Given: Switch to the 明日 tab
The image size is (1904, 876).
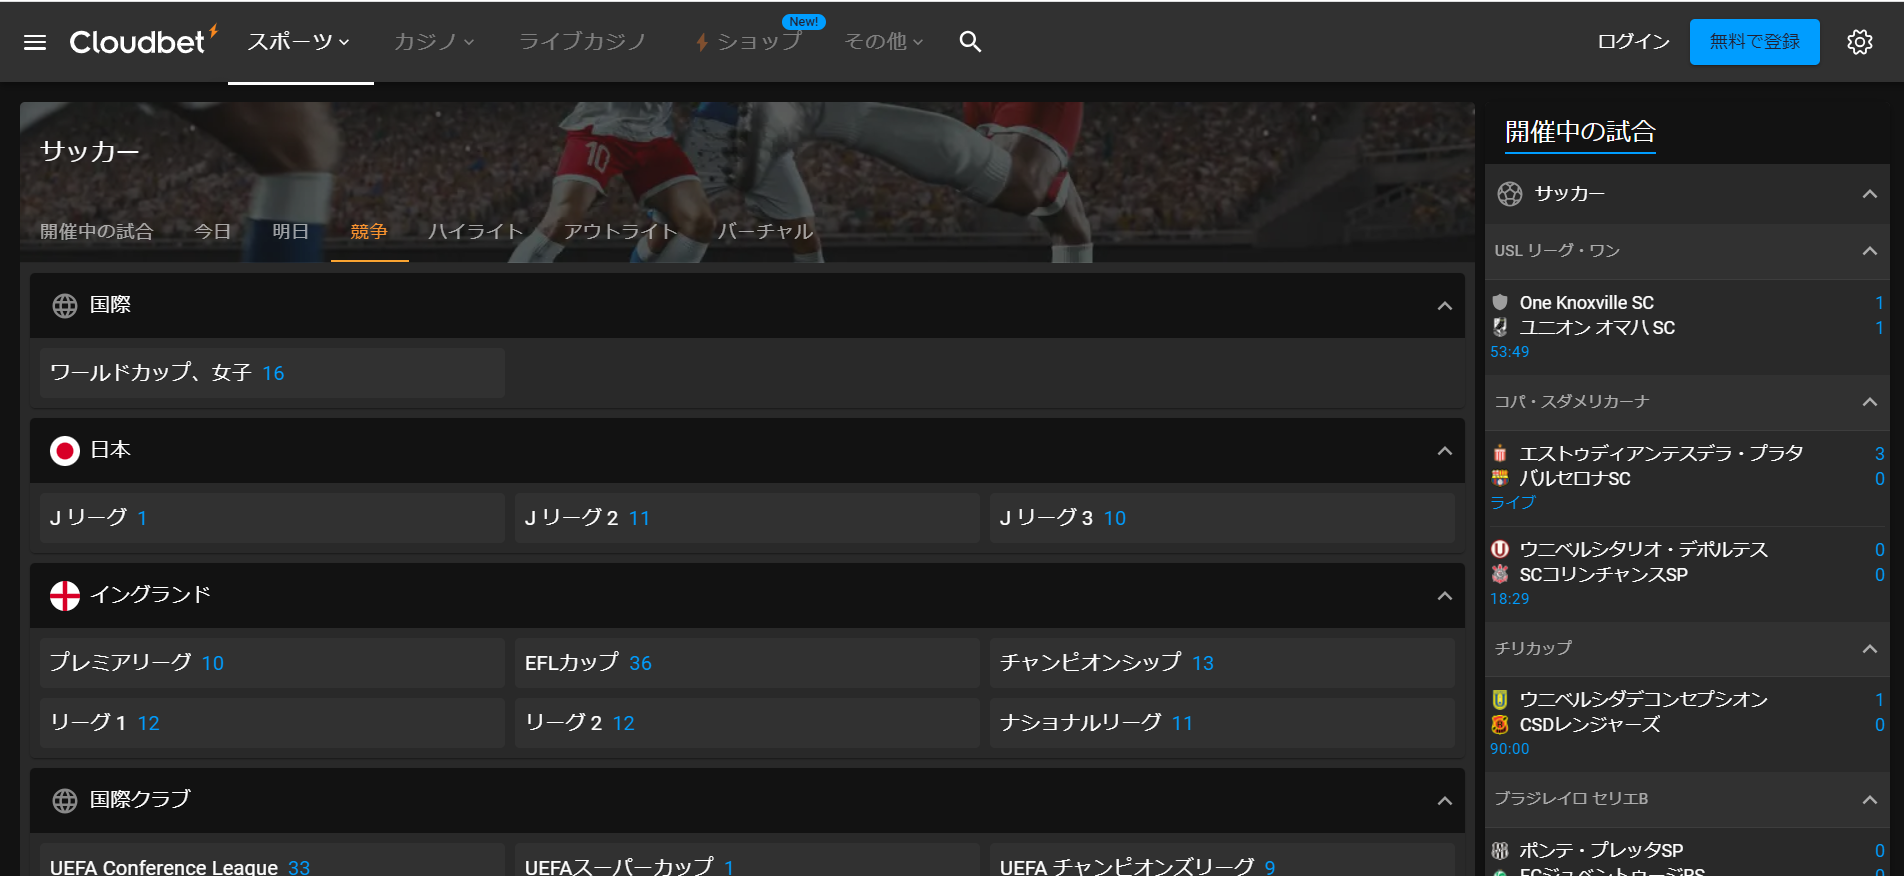Looking at the screenshot, I should [x=291, y=232].
